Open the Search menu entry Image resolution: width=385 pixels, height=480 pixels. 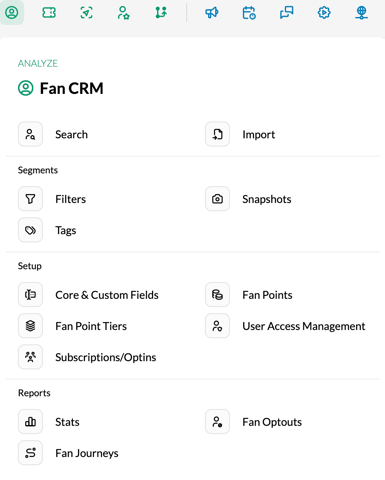coord(71,134)
